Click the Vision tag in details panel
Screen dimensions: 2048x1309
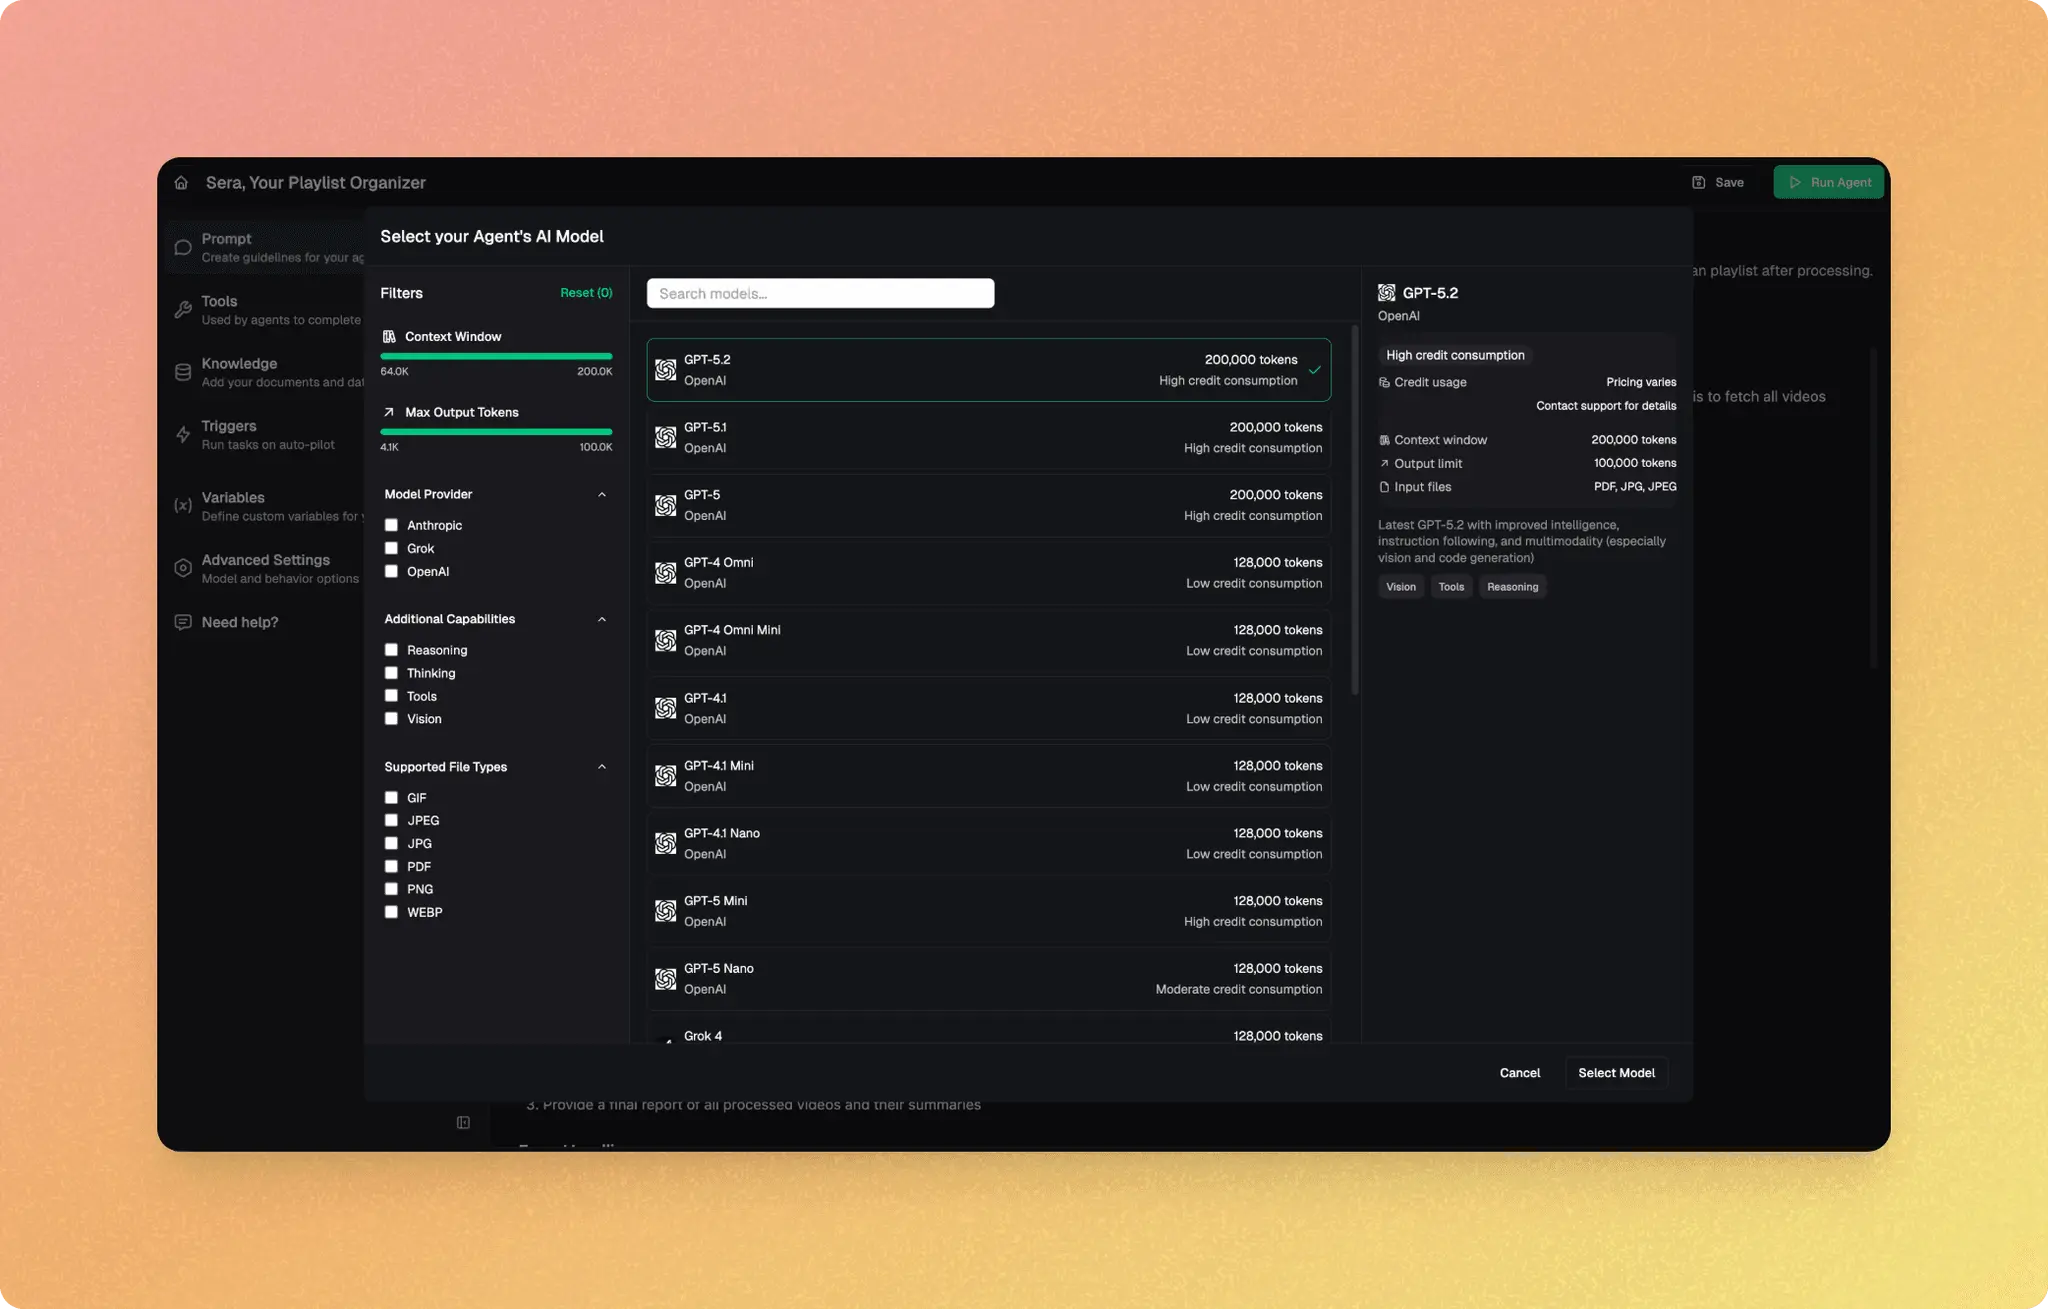(1400, 587)
